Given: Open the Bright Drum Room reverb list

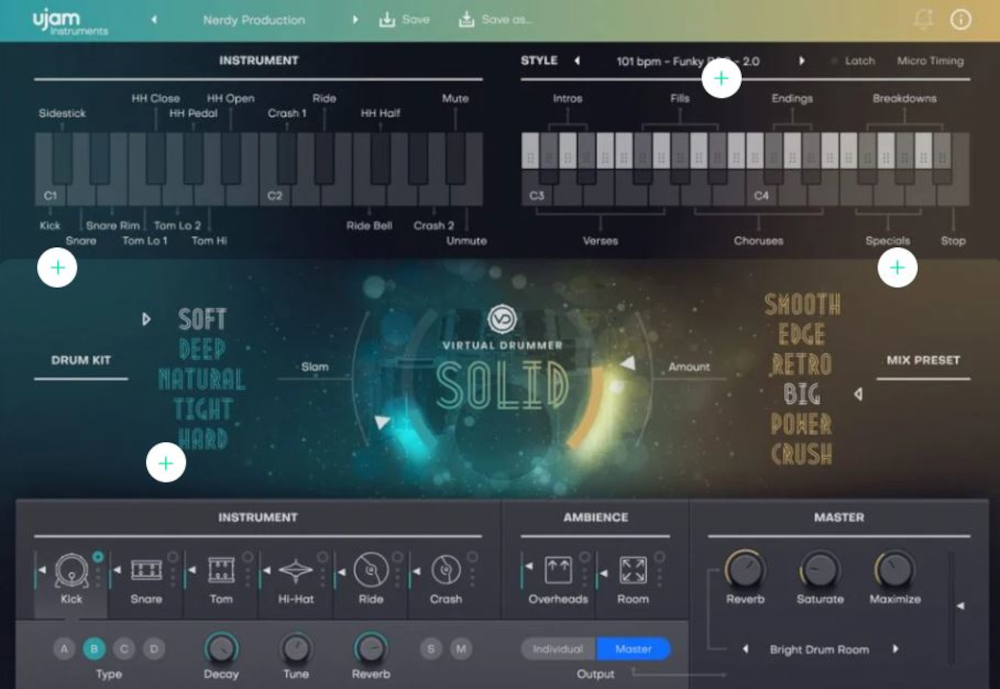Looking at the screenshot, I should 819,649.
